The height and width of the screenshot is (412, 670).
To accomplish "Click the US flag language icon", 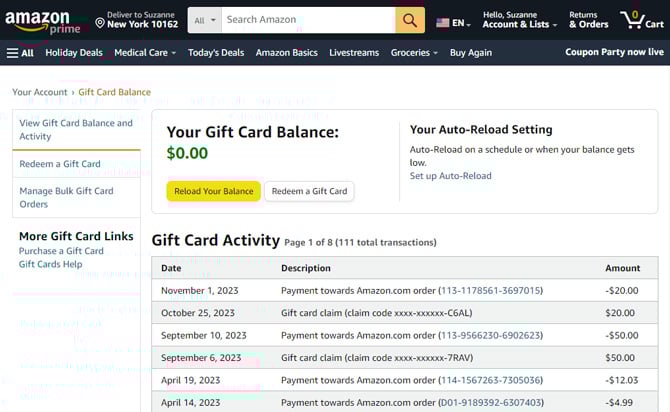I will pos(442,23).
